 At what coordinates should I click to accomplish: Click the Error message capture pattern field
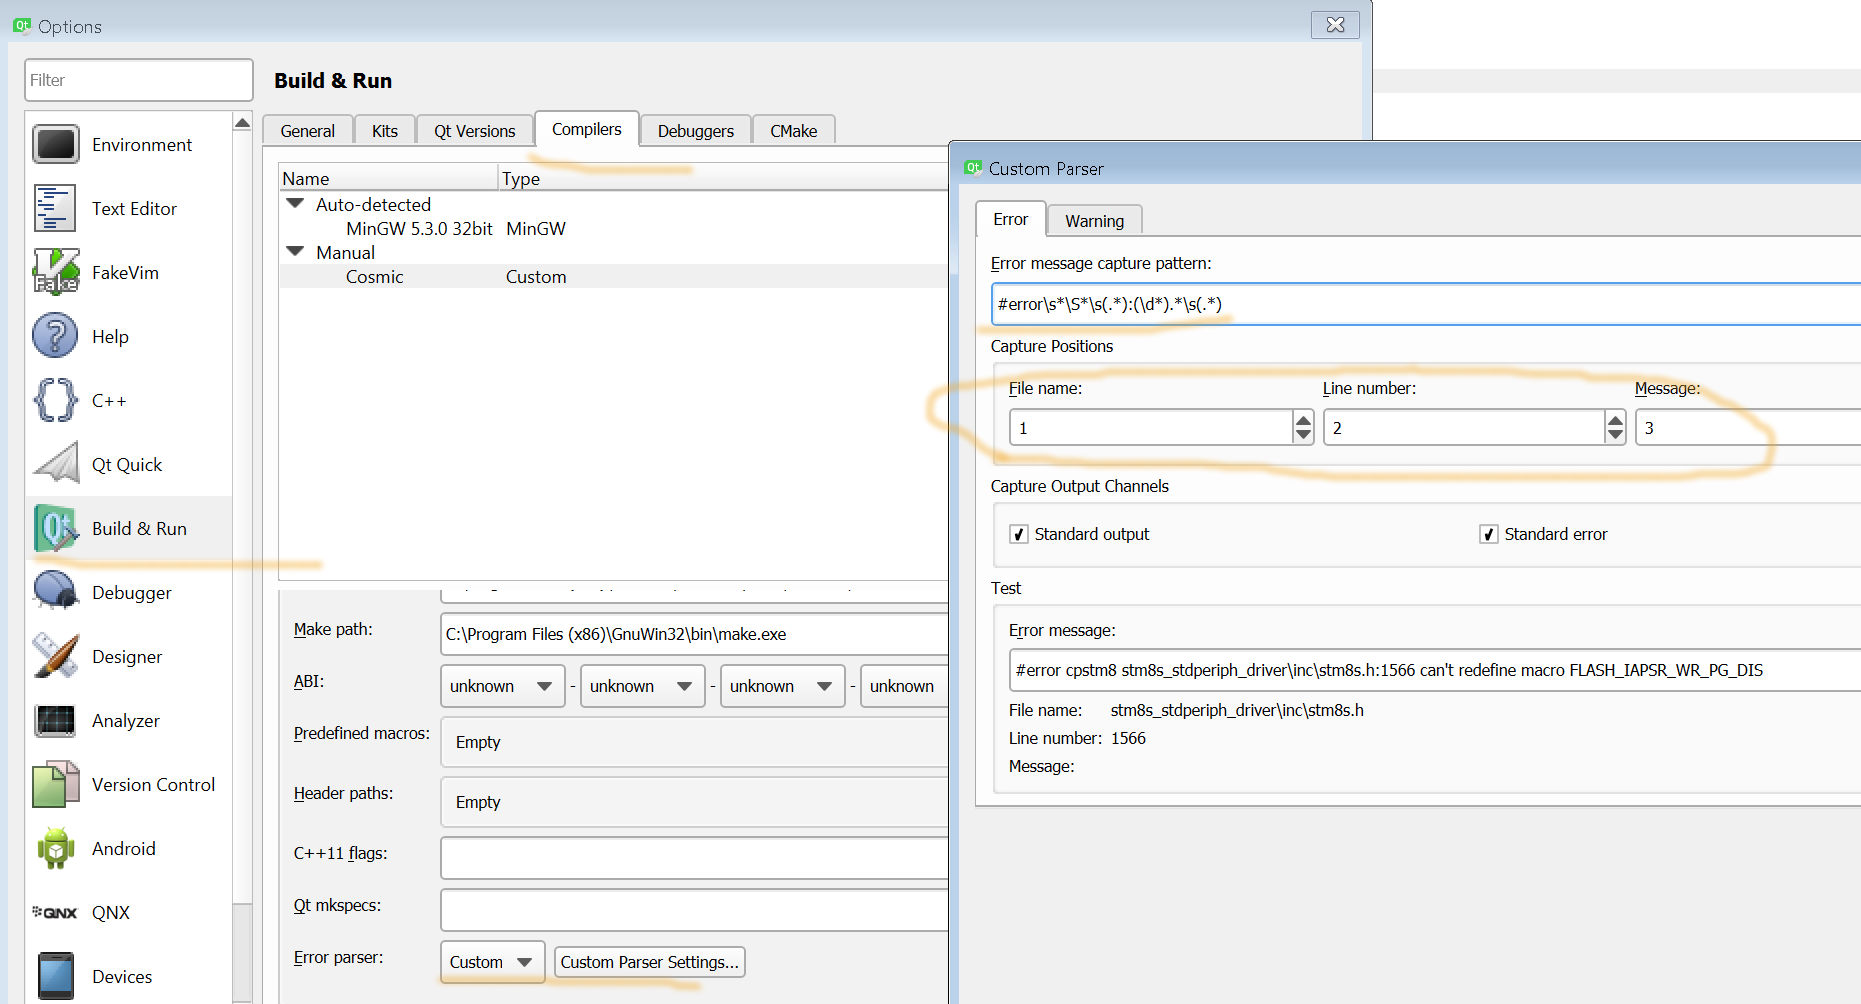1426,304
